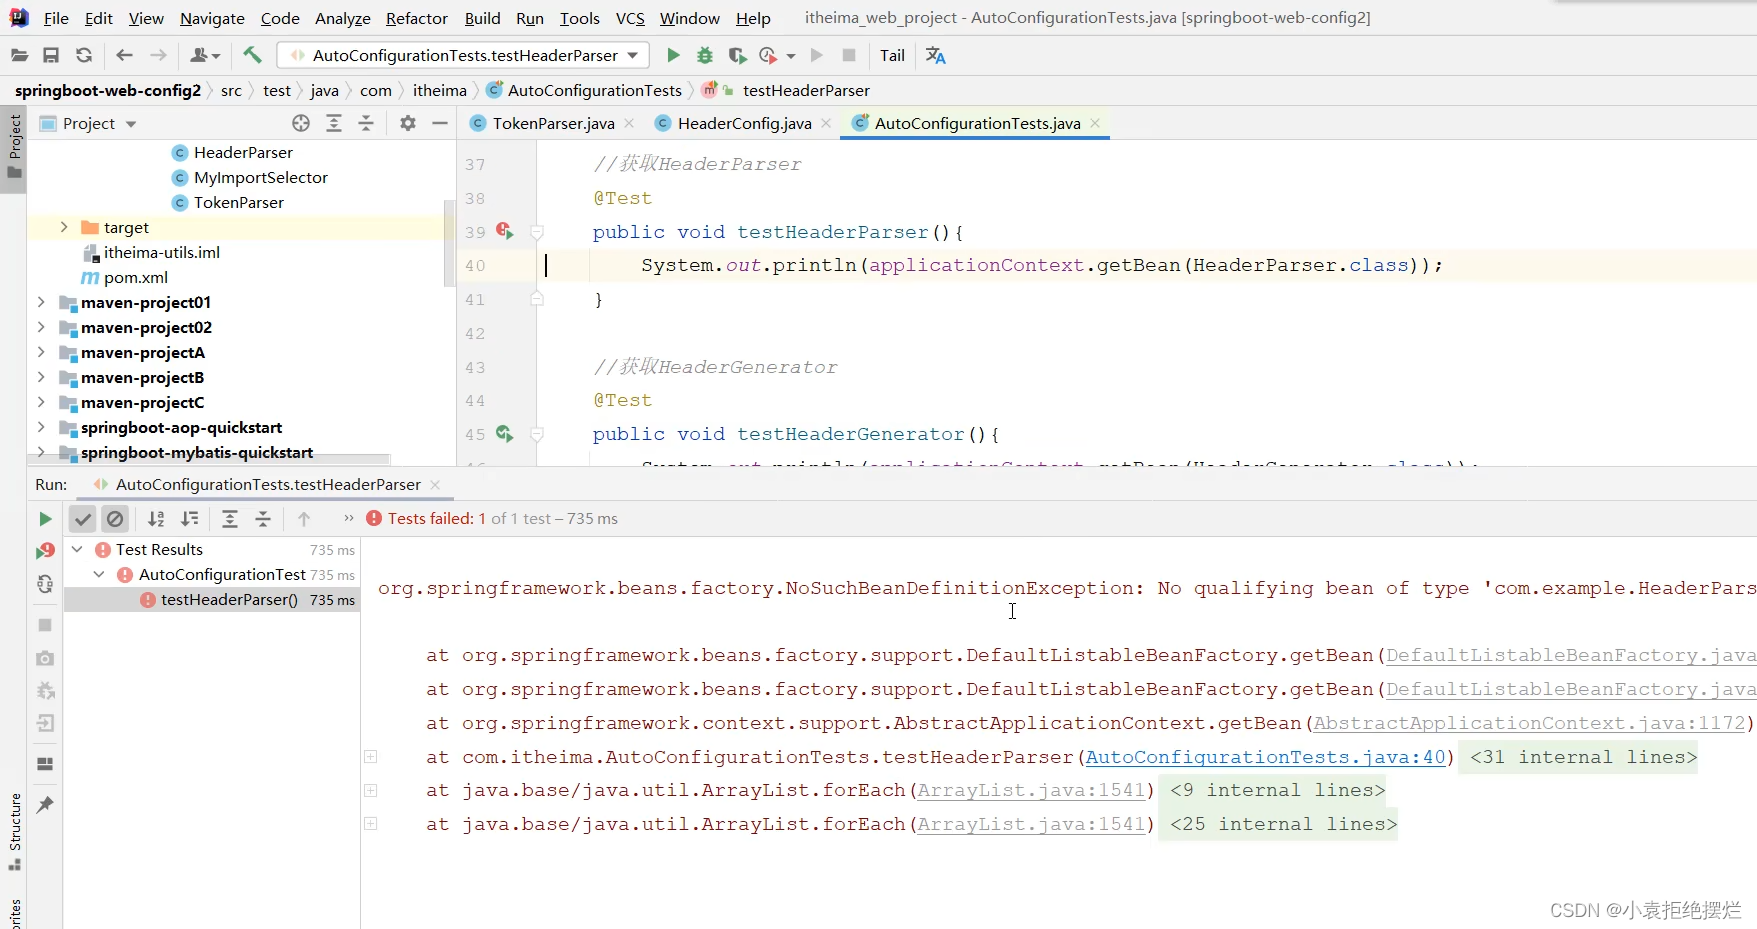
Task: Expand the target folder
Action: coord(63,227)
